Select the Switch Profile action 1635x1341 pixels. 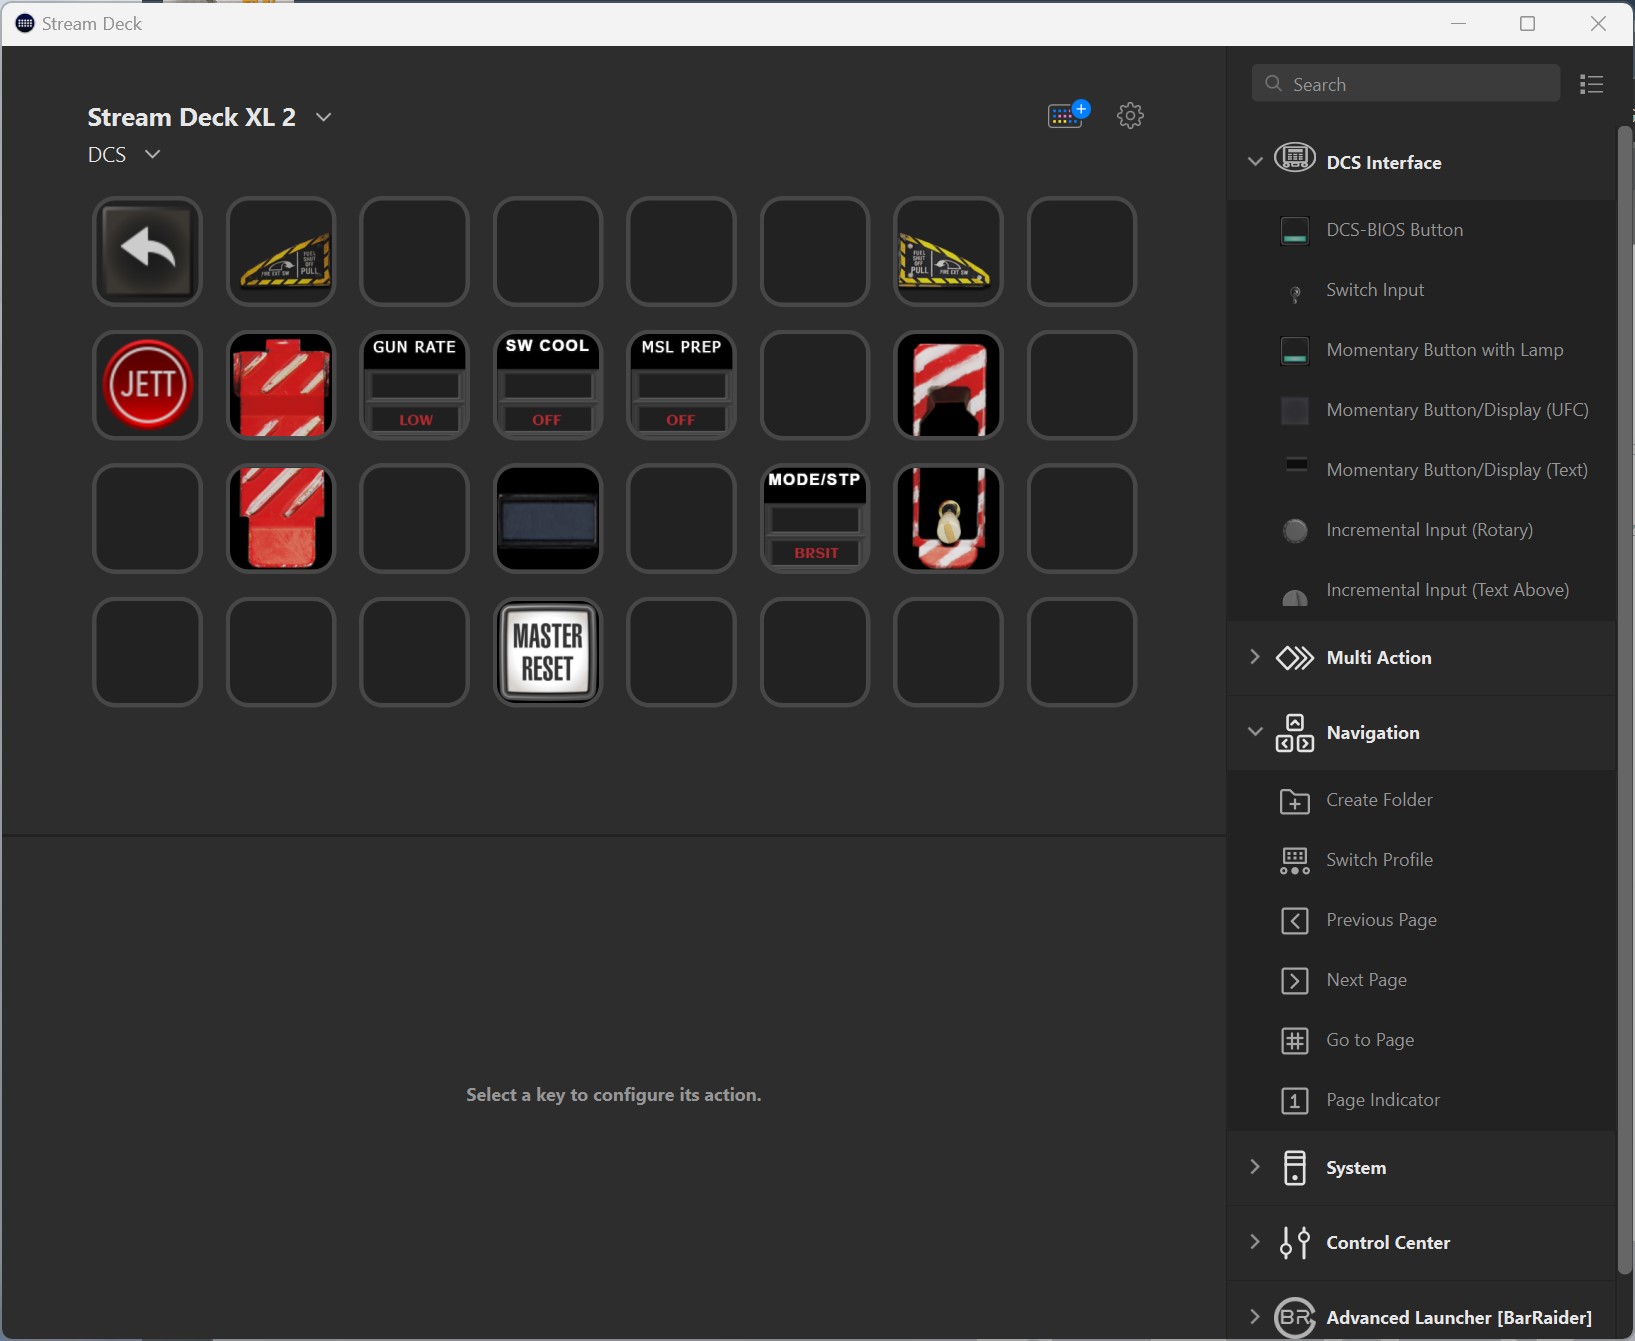1379,860
